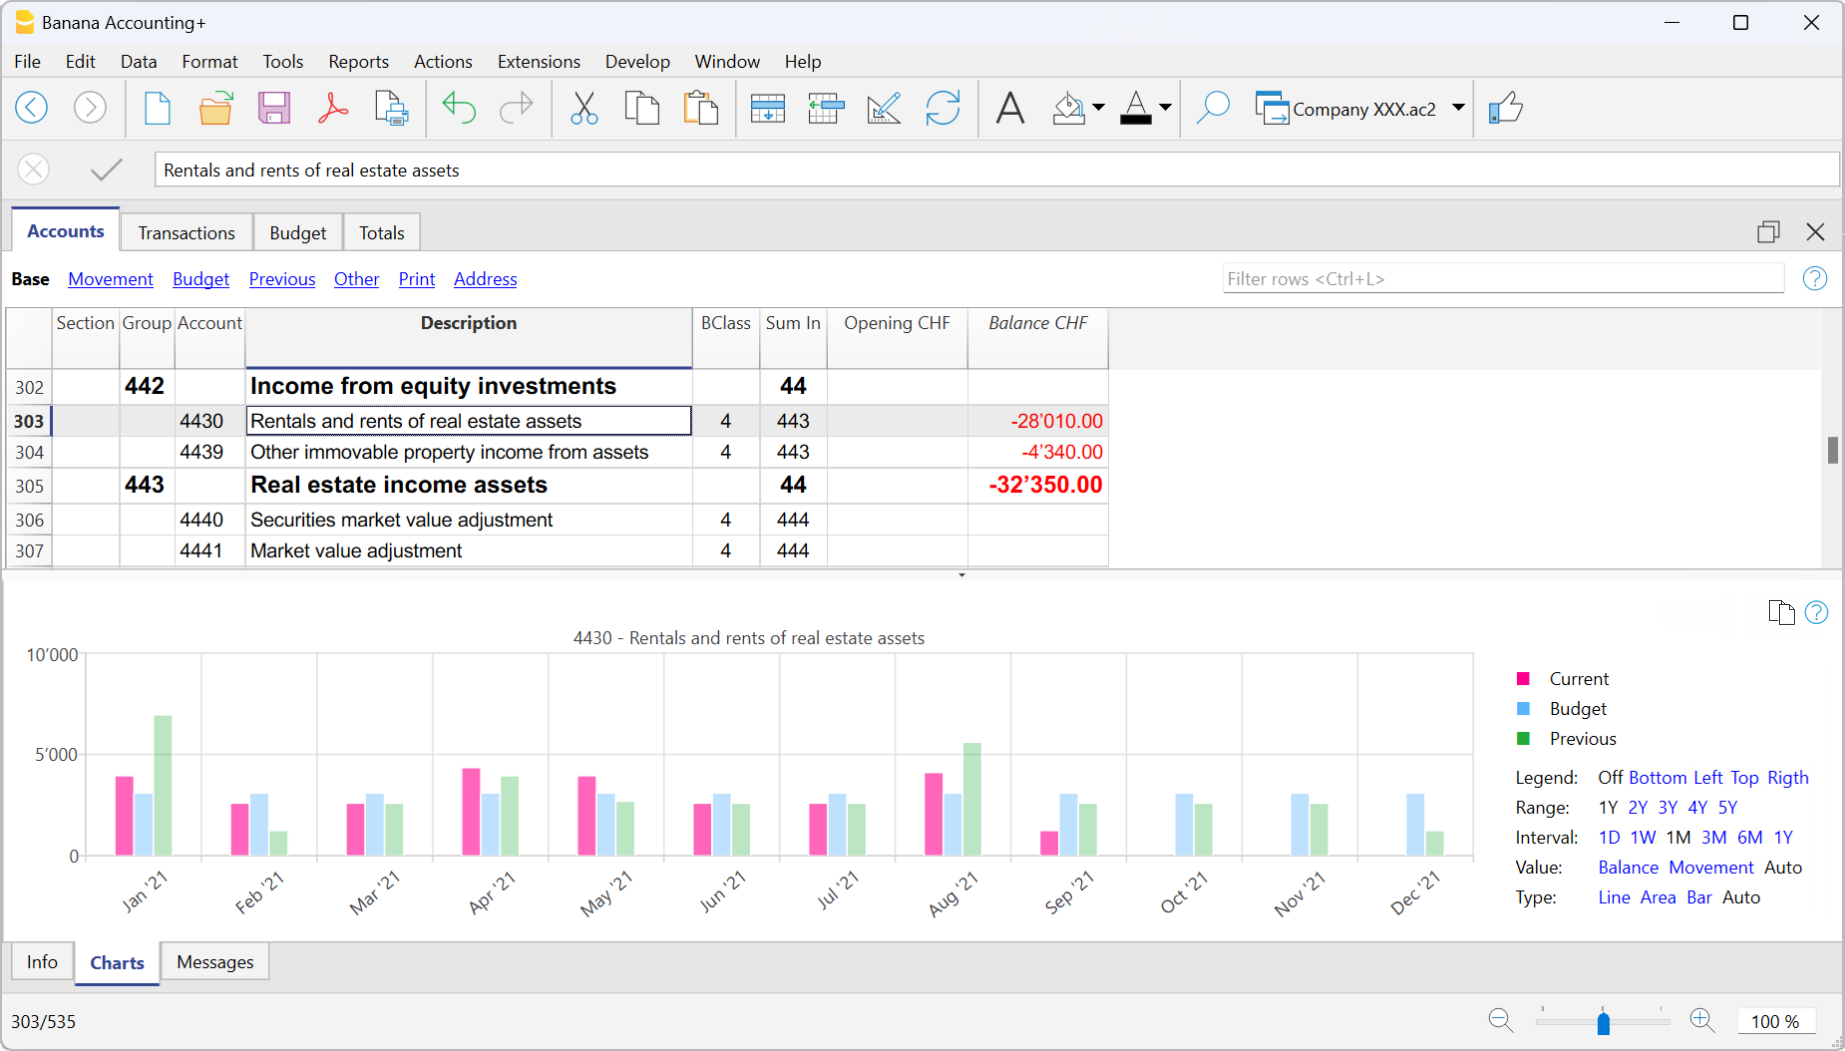
Task: Click the thumbs up feedback icon
Action: pyautogui.click(x=1505, y=108)
